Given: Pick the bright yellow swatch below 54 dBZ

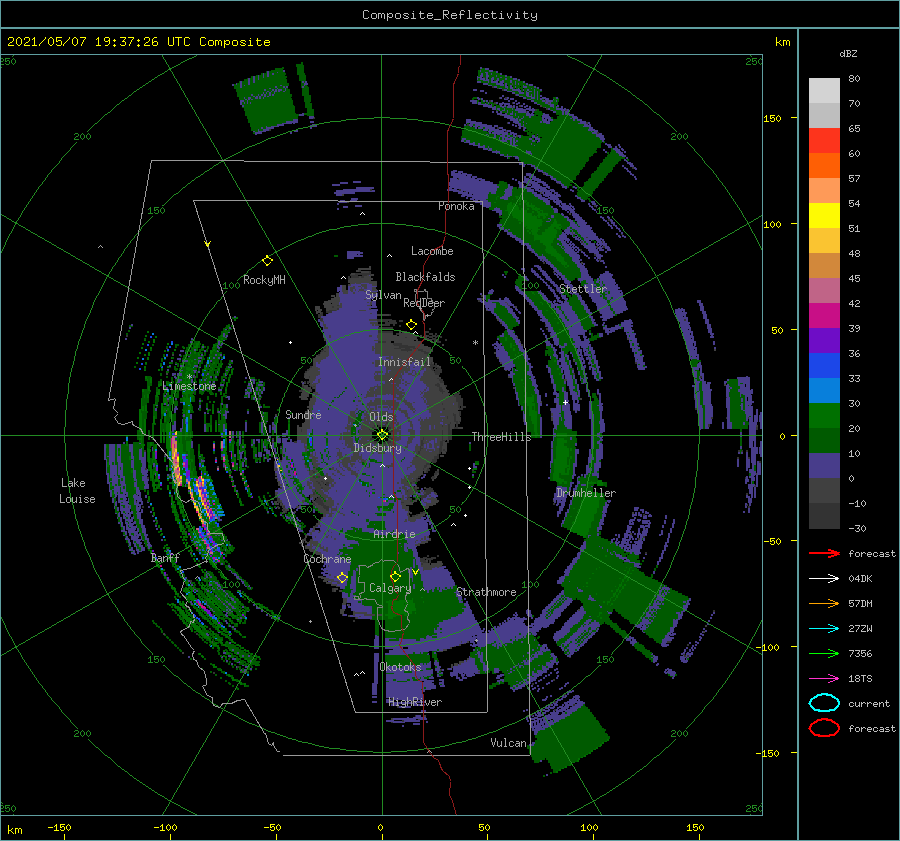Looking at the screenshot, I should pos(824,215).
